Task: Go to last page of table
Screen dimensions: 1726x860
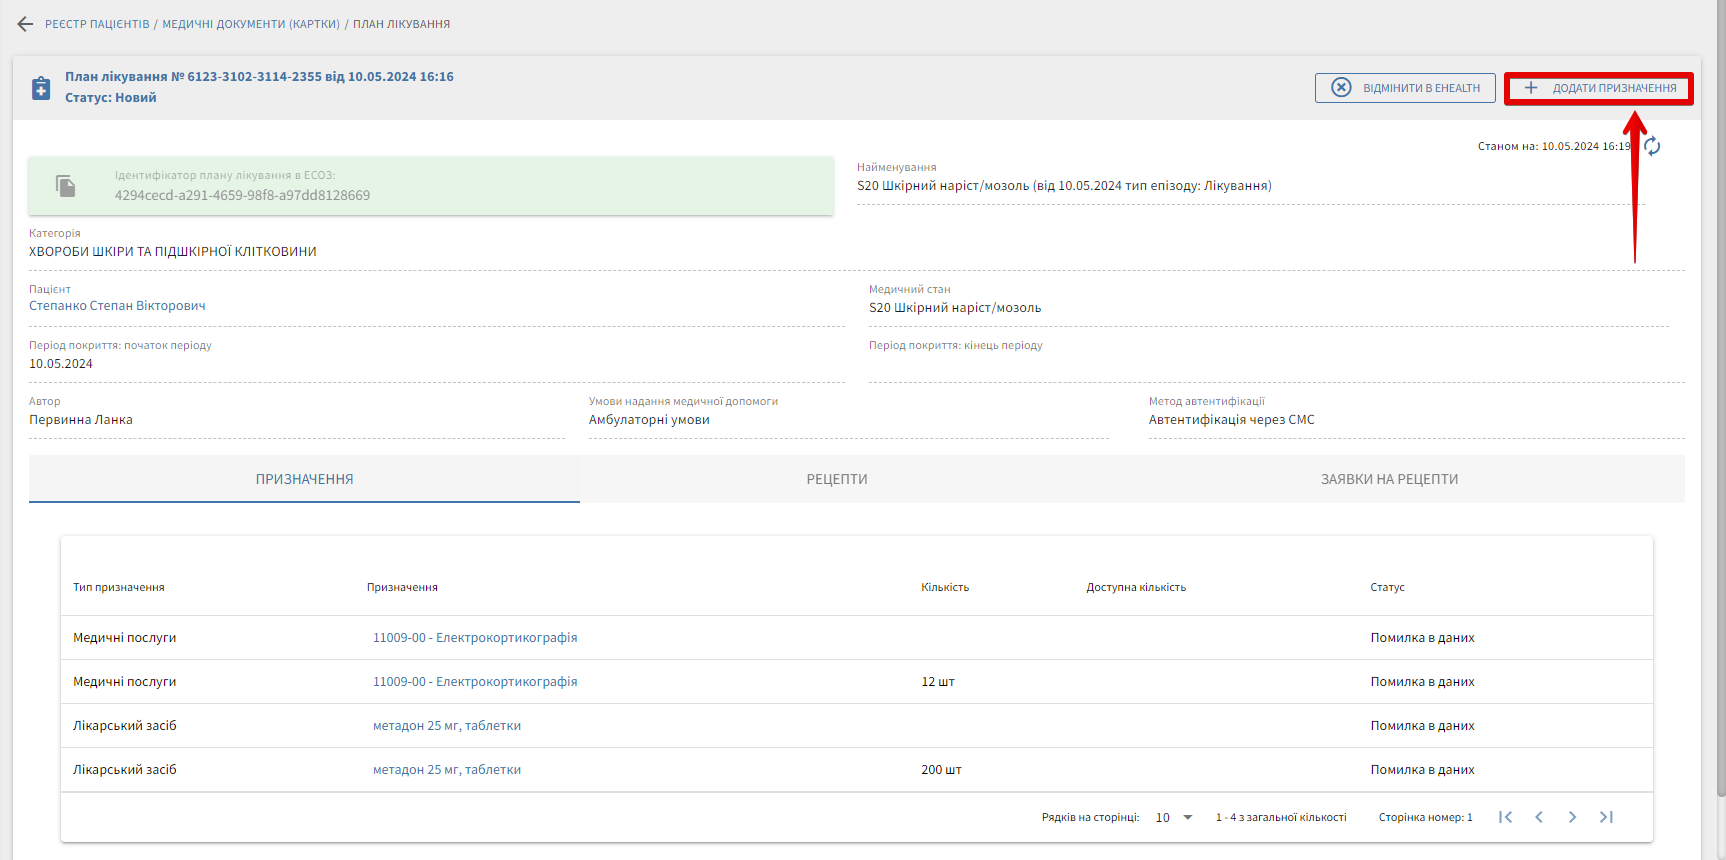Action: coord(1606,817)
